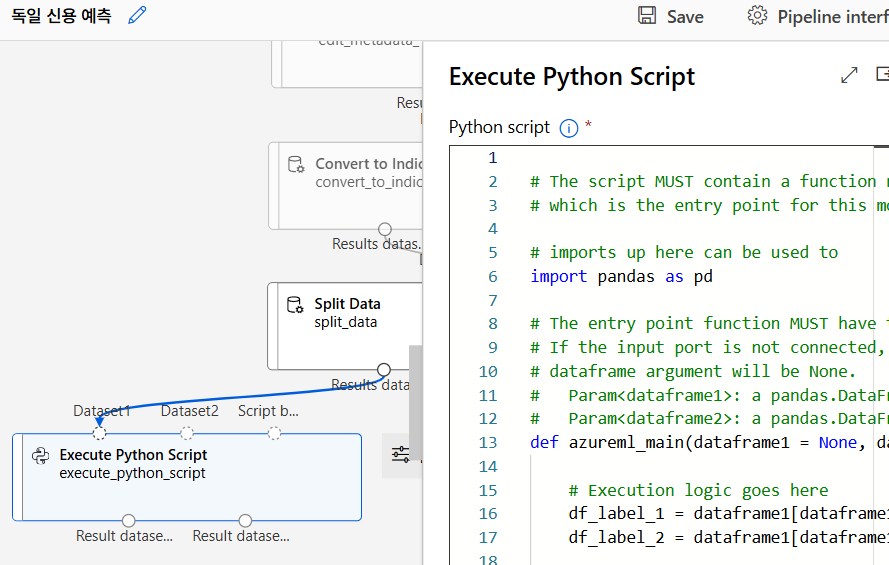Click the import pandas line in editor

pyautogui.click(x=621, y=276)
